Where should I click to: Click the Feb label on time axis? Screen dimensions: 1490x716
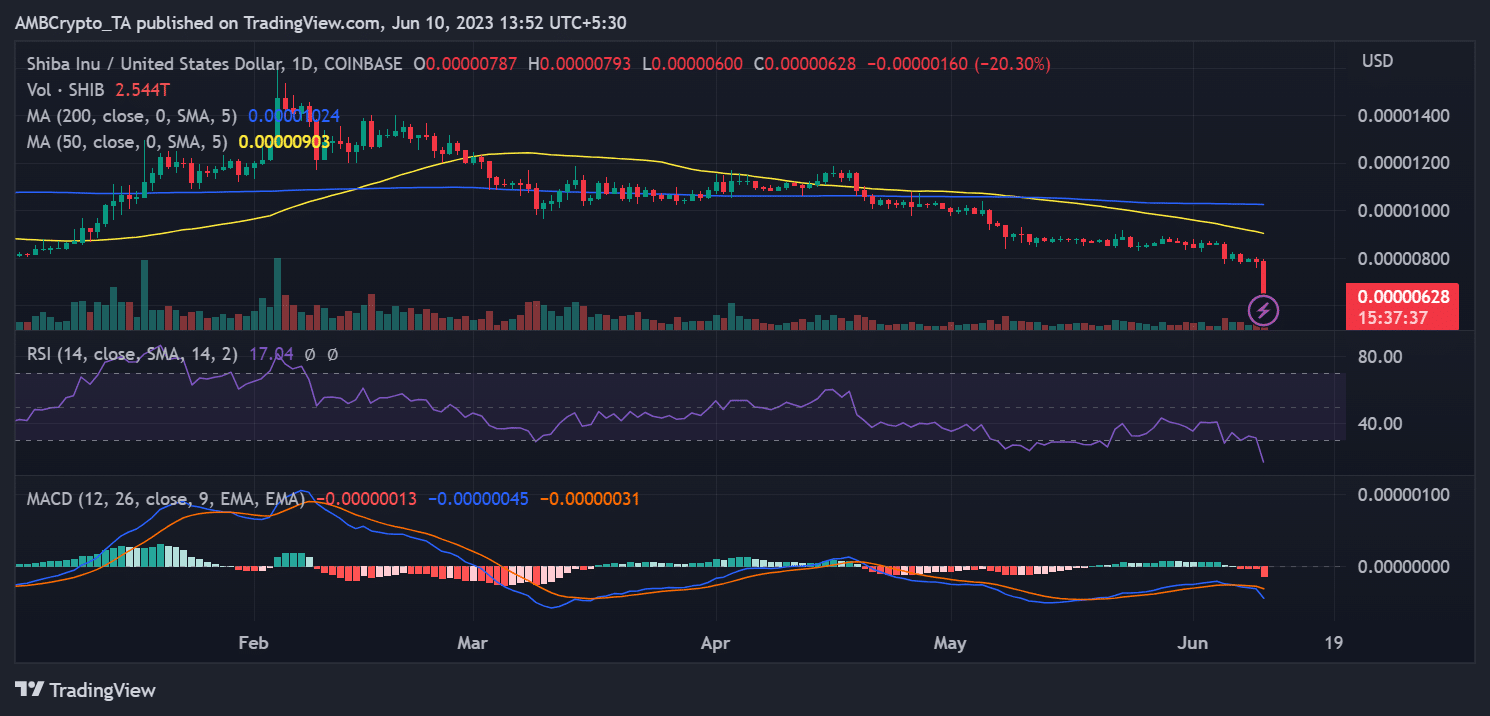[x=256, y=643]
